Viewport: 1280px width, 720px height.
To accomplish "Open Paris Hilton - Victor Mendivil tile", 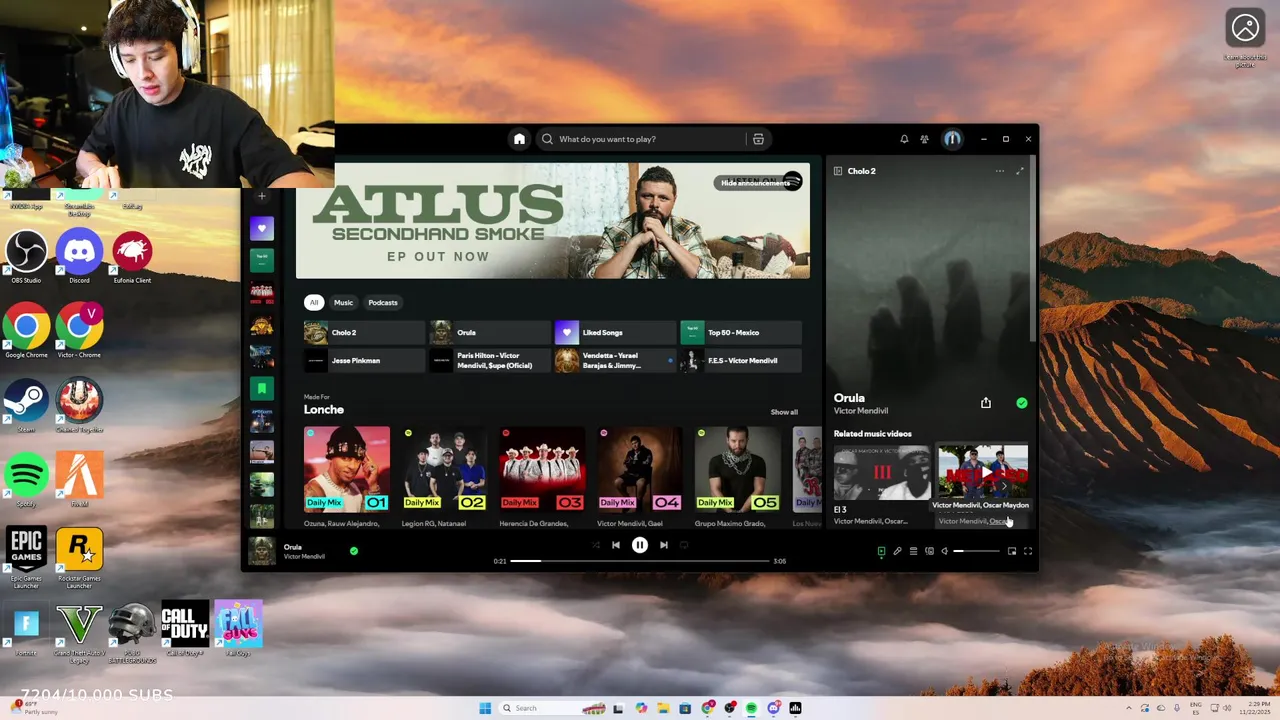I will pos(490,360).
